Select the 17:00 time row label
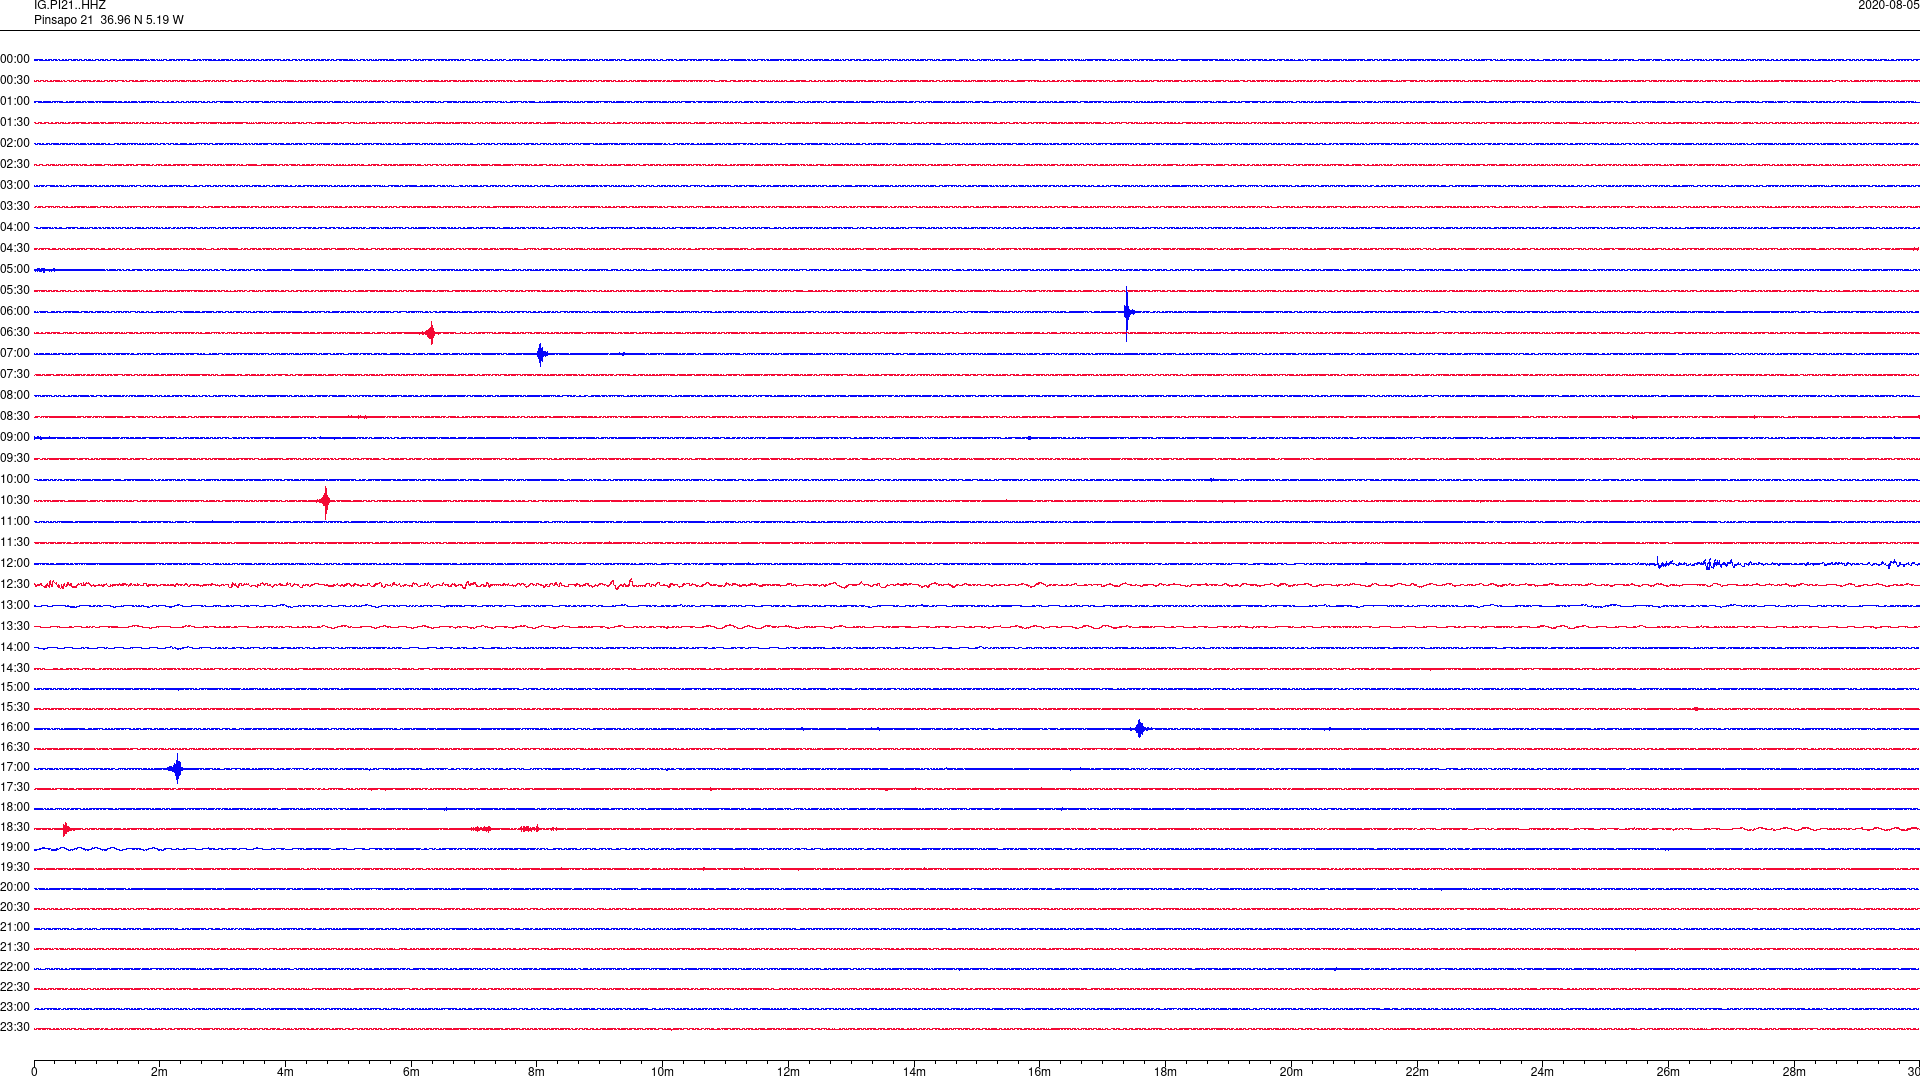 (15, 768)
